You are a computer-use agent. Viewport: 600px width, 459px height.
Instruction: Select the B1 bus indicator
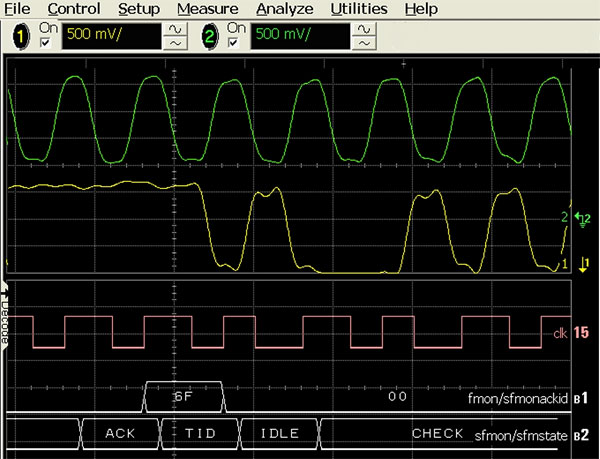pos(581,399)
